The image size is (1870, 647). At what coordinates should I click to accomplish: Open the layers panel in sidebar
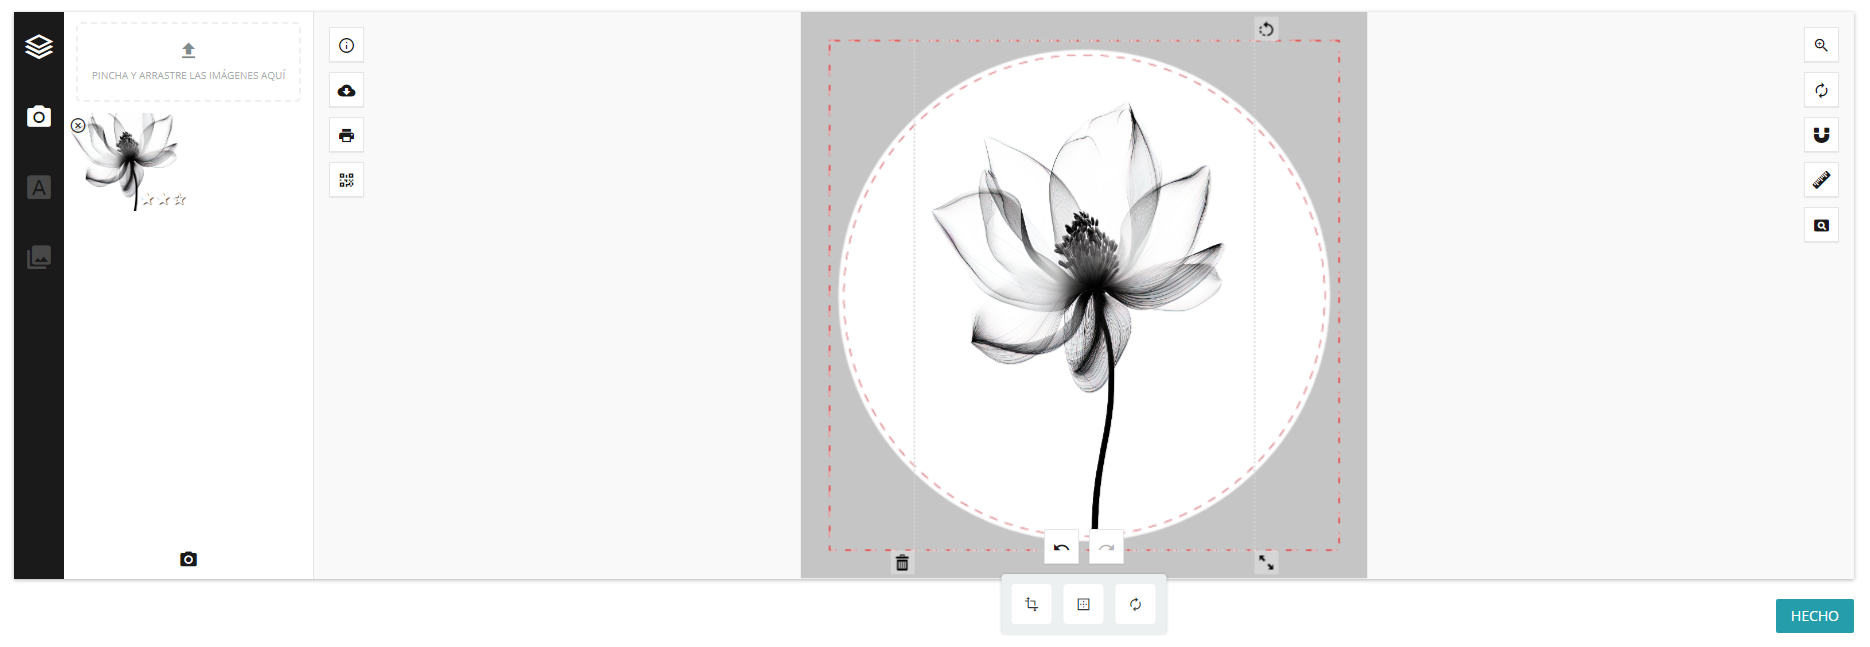pos(39,46)
